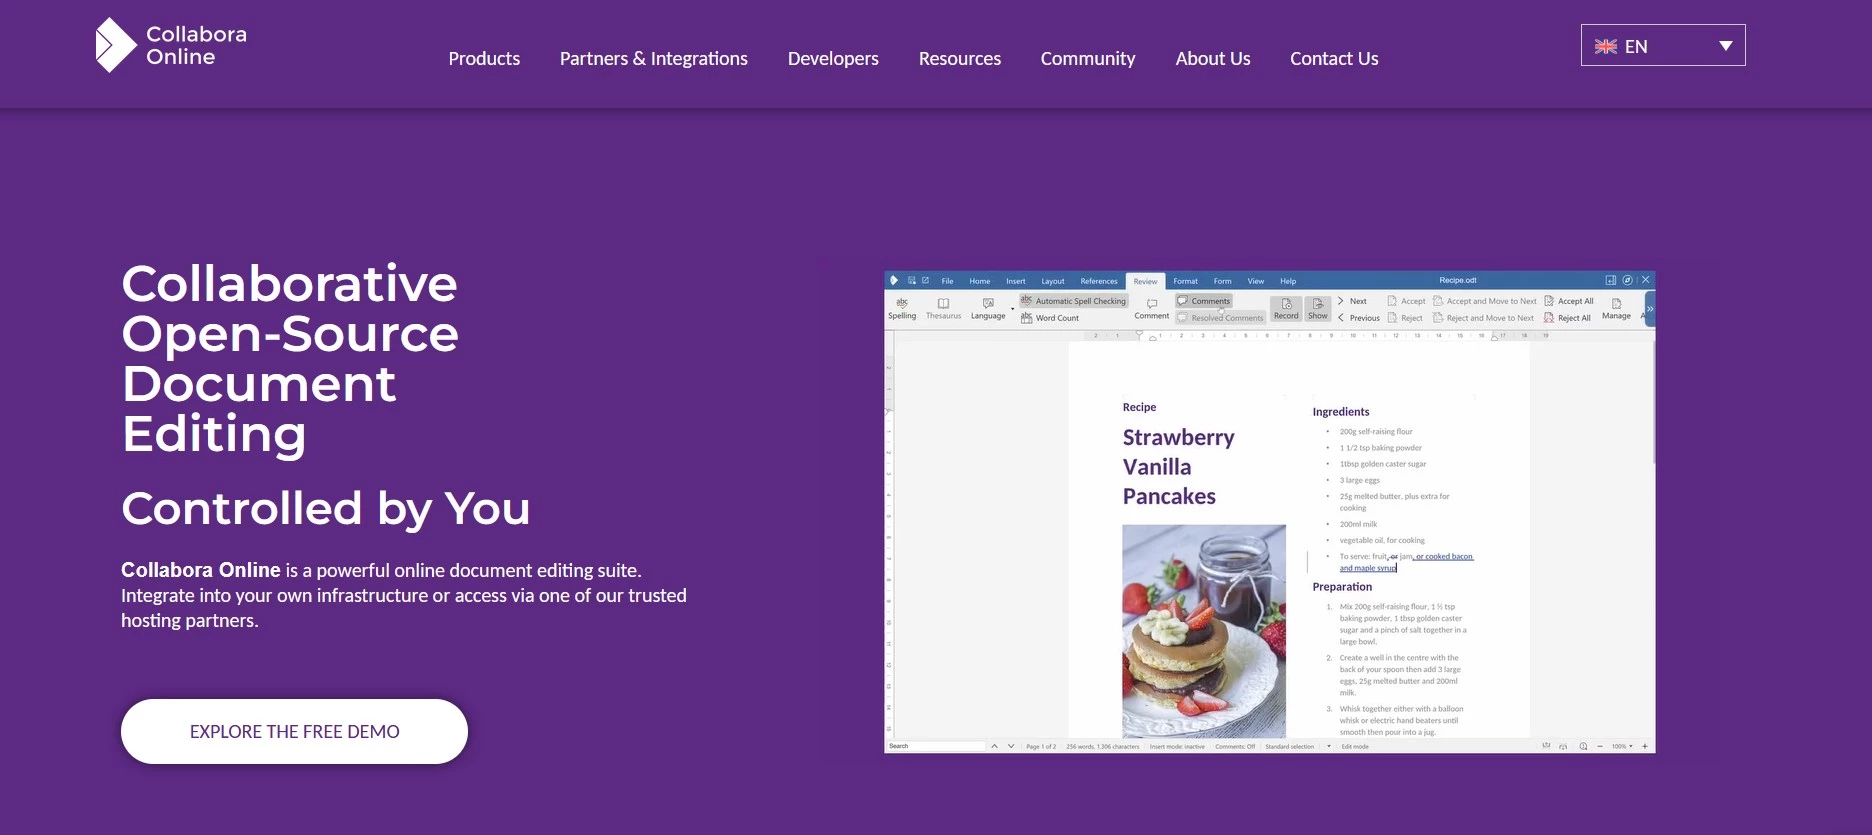Click Explore the Free Demo button
The width and height of the screenshot is (1872, 835).
[294, 731]
